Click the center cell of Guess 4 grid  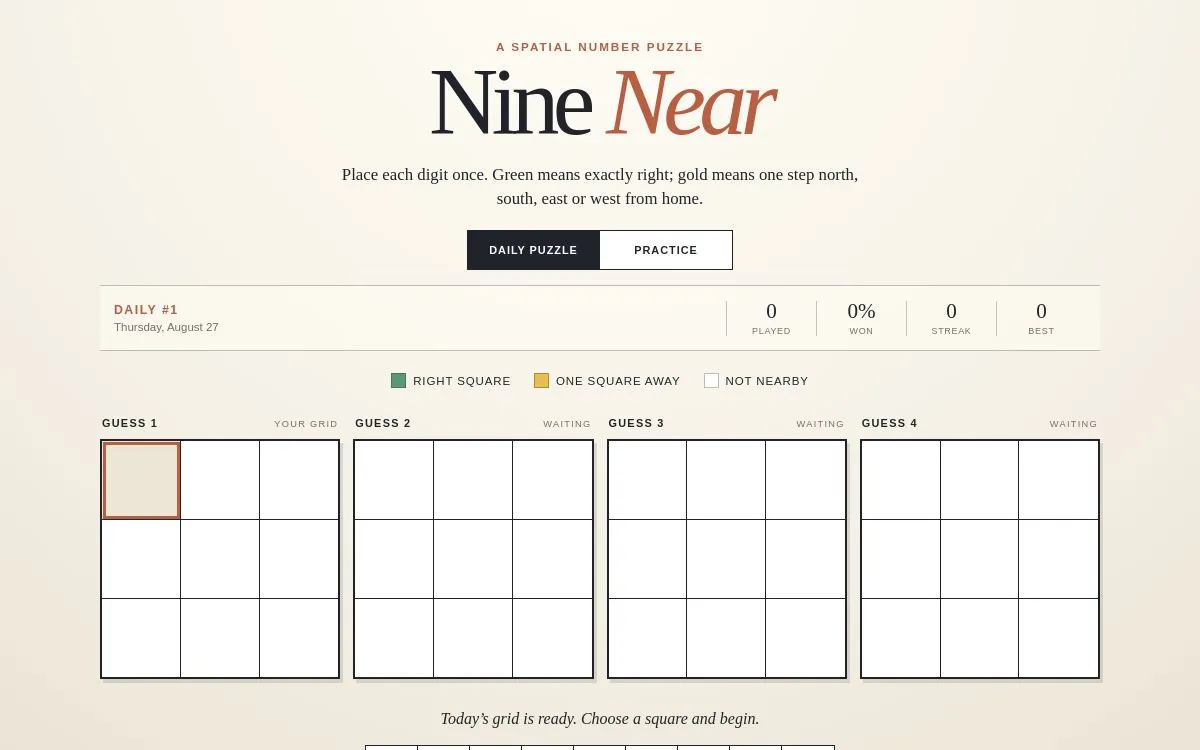[x=980, y=559]
